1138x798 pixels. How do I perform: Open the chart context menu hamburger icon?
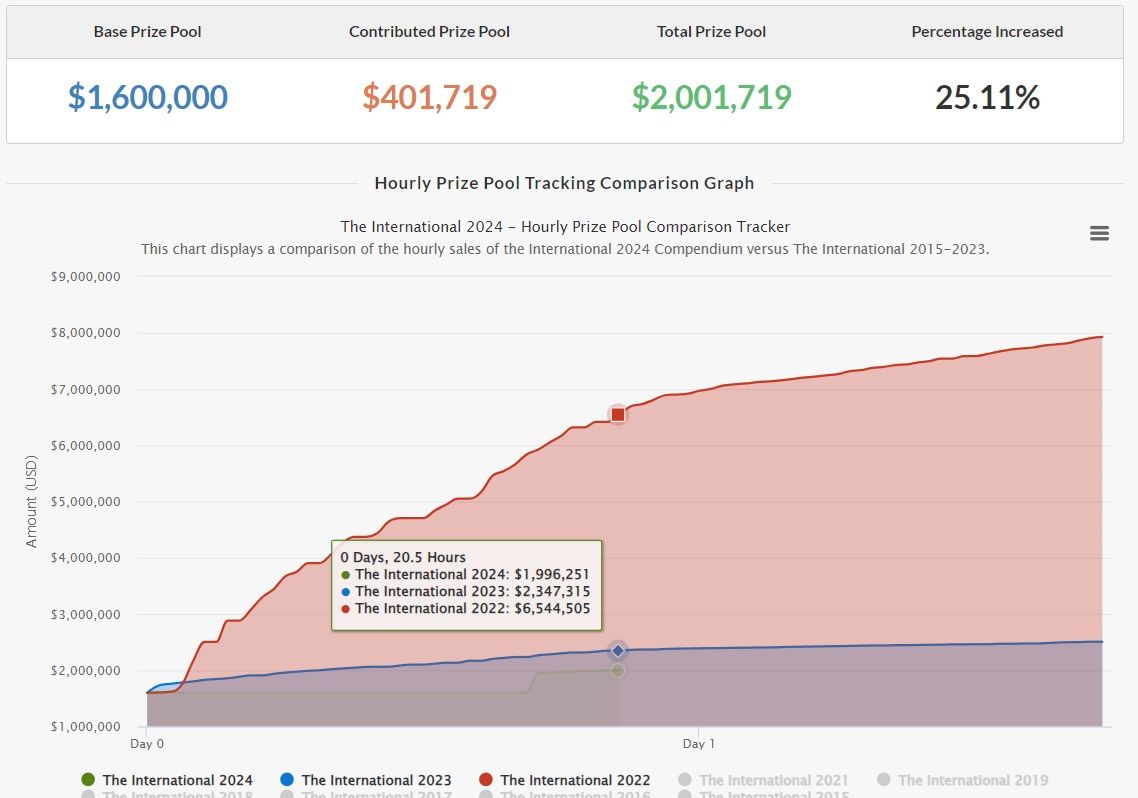1099,233
